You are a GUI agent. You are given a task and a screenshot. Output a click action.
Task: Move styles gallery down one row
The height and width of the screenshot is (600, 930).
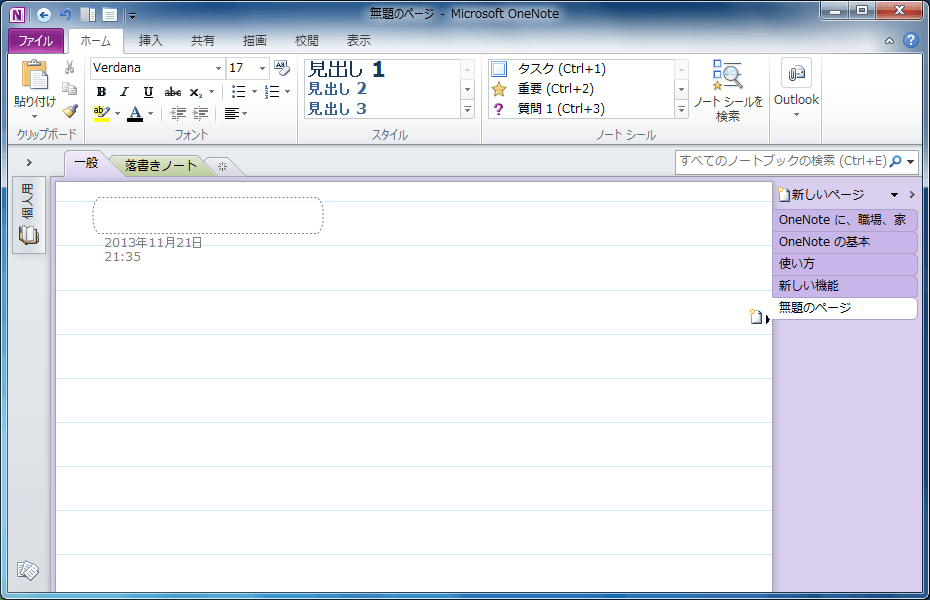click(x=467, y=90)
